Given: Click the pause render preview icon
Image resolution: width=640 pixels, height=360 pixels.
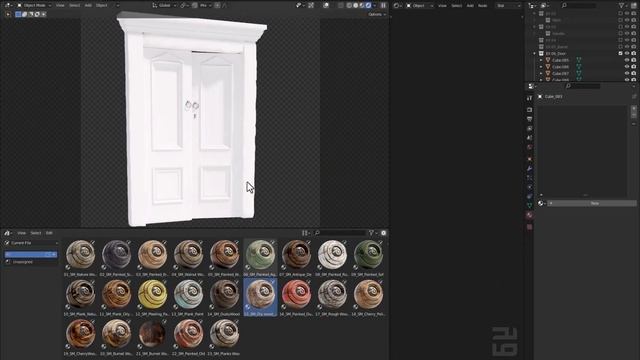Looking at the screenshot, I should point(383,5).
